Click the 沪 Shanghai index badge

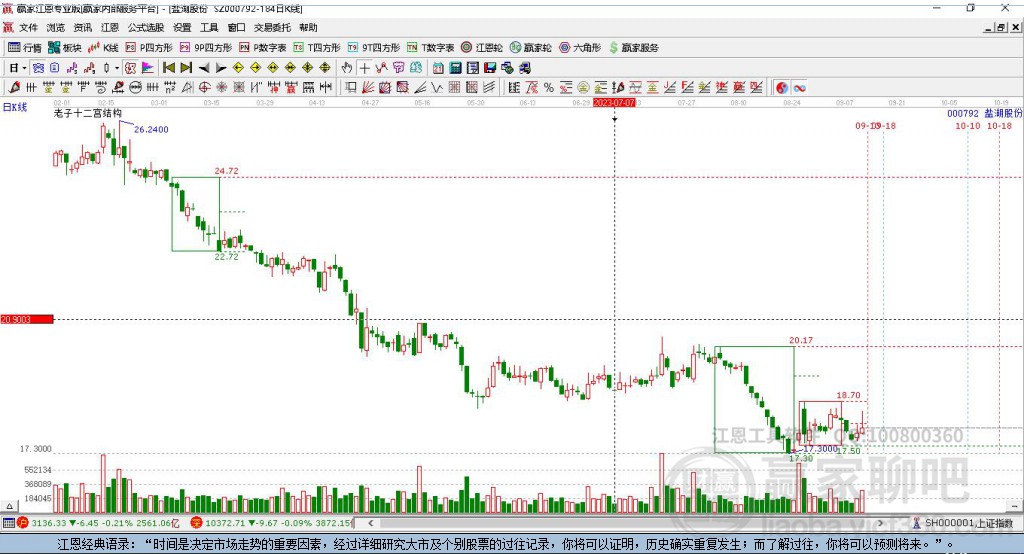pos(23,523)
